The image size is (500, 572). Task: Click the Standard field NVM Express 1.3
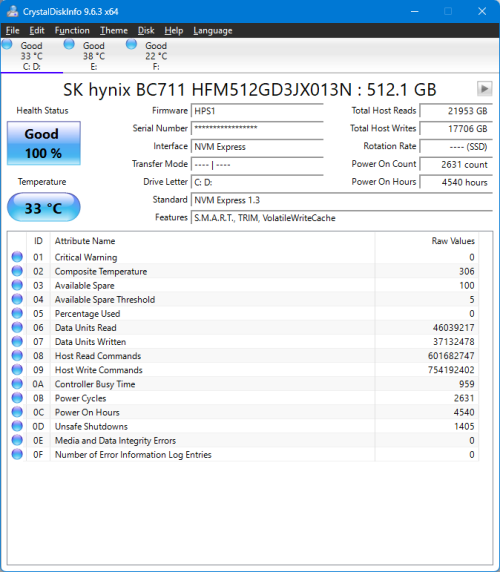[342, 200]
